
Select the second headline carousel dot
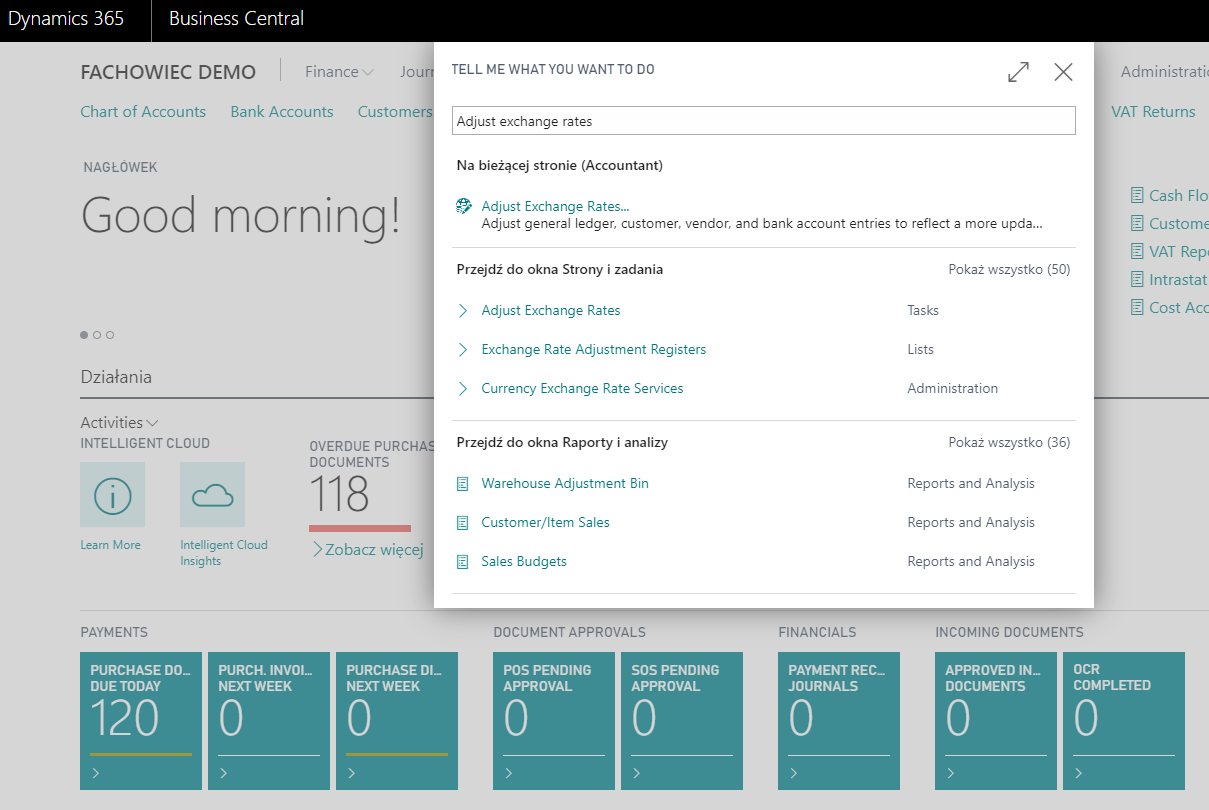pos(97,335)
